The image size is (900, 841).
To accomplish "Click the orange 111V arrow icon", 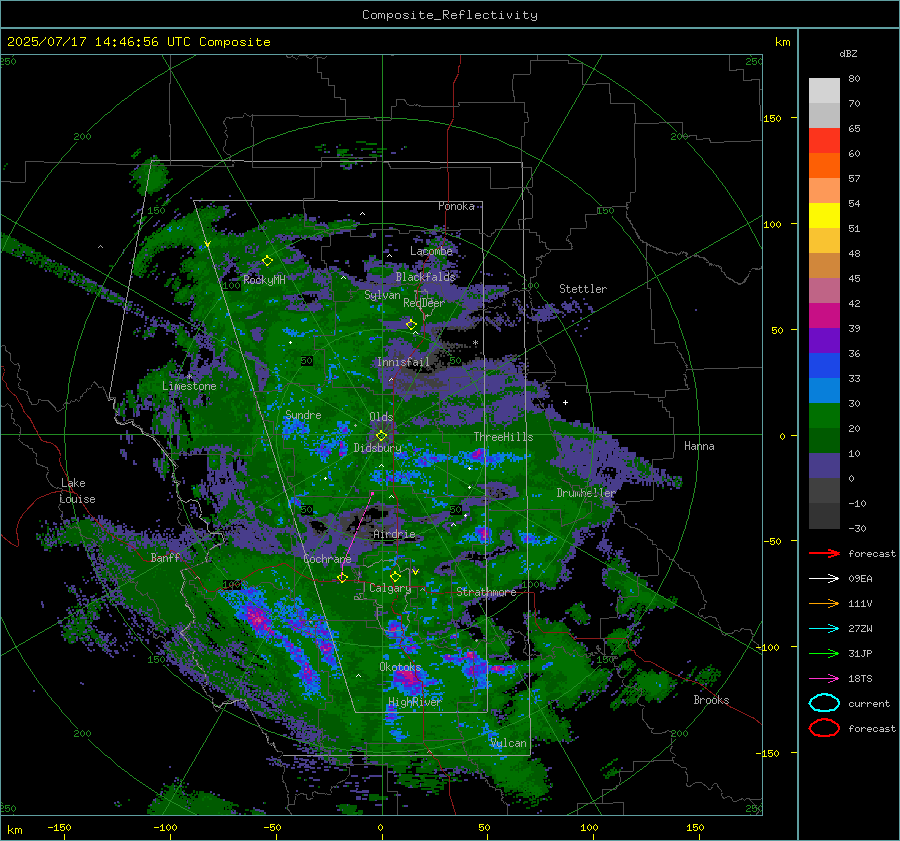I will (824, 603).
